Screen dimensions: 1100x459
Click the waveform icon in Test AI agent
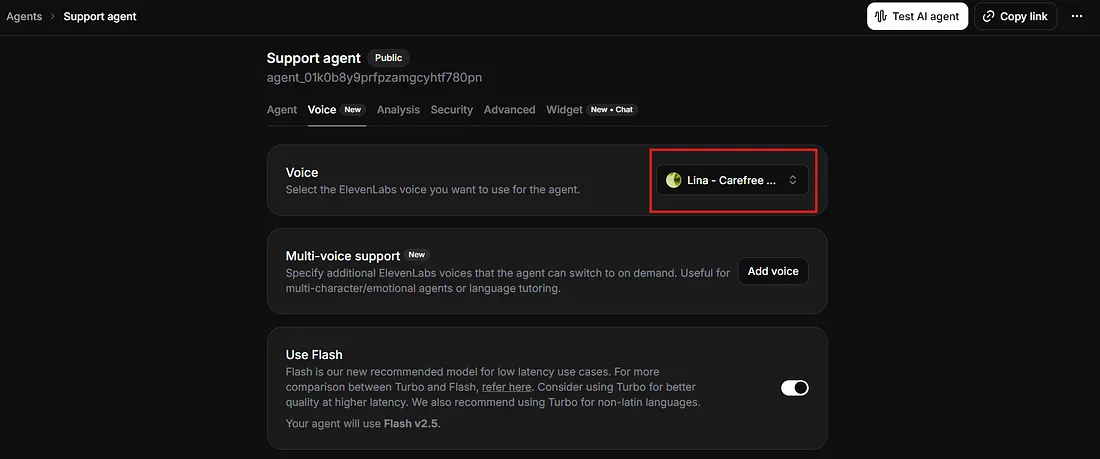point(881,16)
